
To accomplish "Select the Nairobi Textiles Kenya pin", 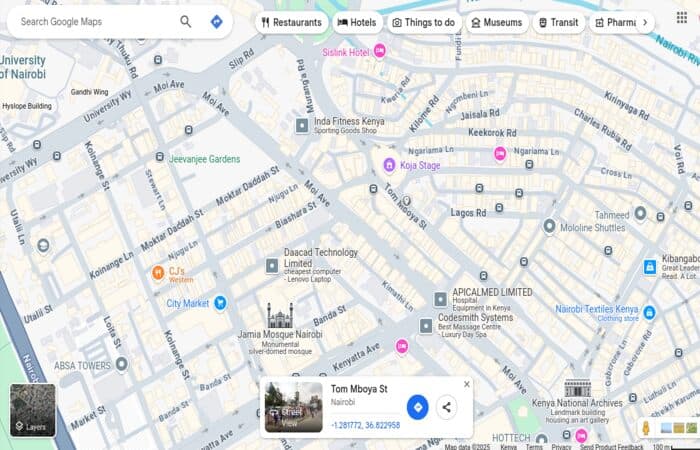I will [x=650, y=312].
